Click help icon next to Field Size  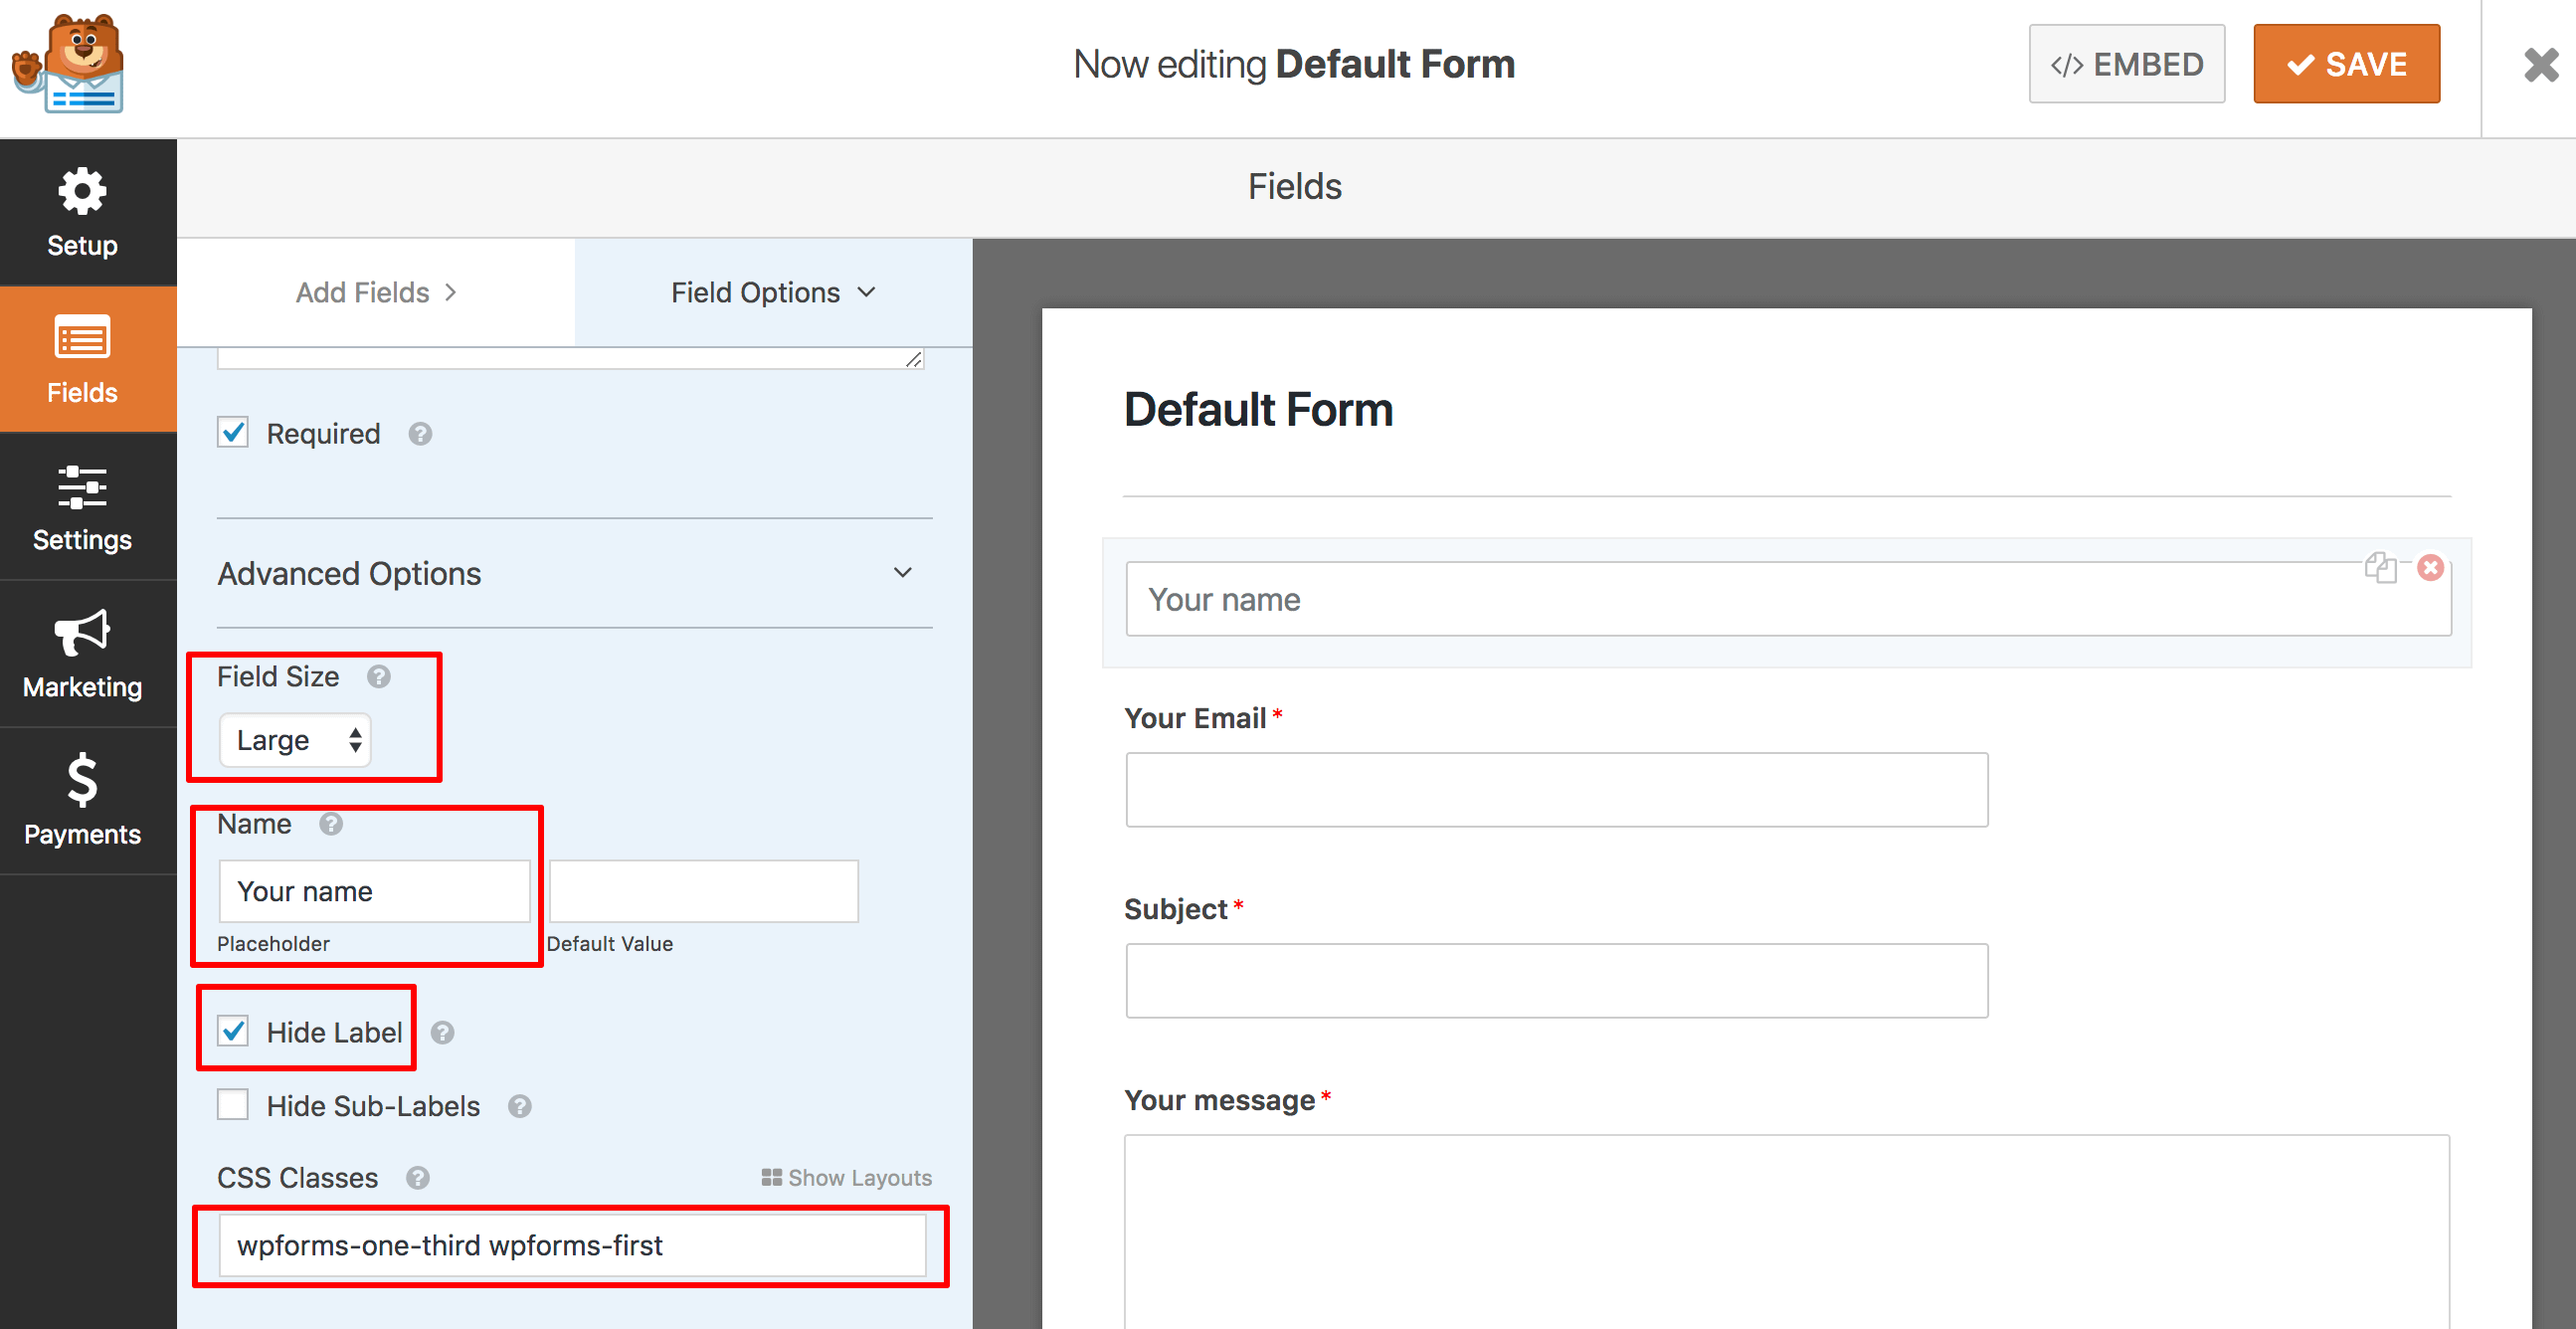(378, 677)
